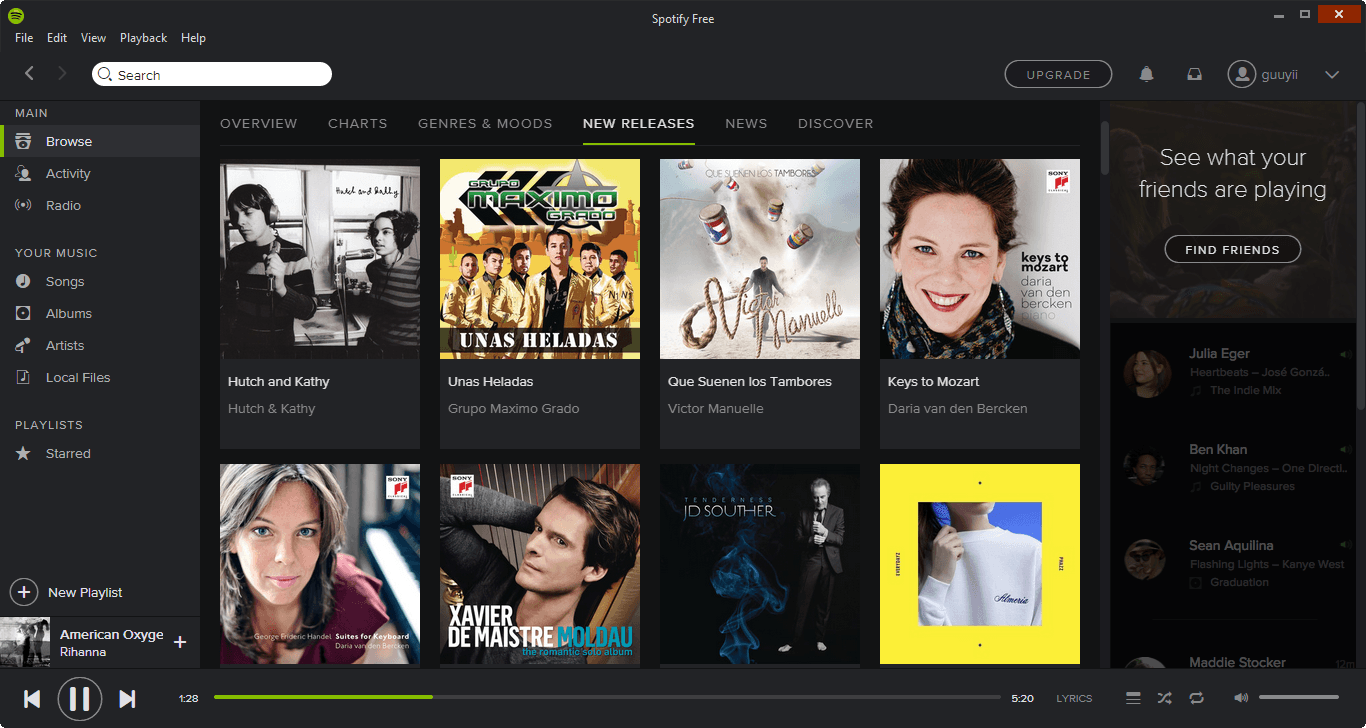Open Hutch & Kathy artist link
1366x728 pixels.
pyautogui.click(x=272, y=408)
